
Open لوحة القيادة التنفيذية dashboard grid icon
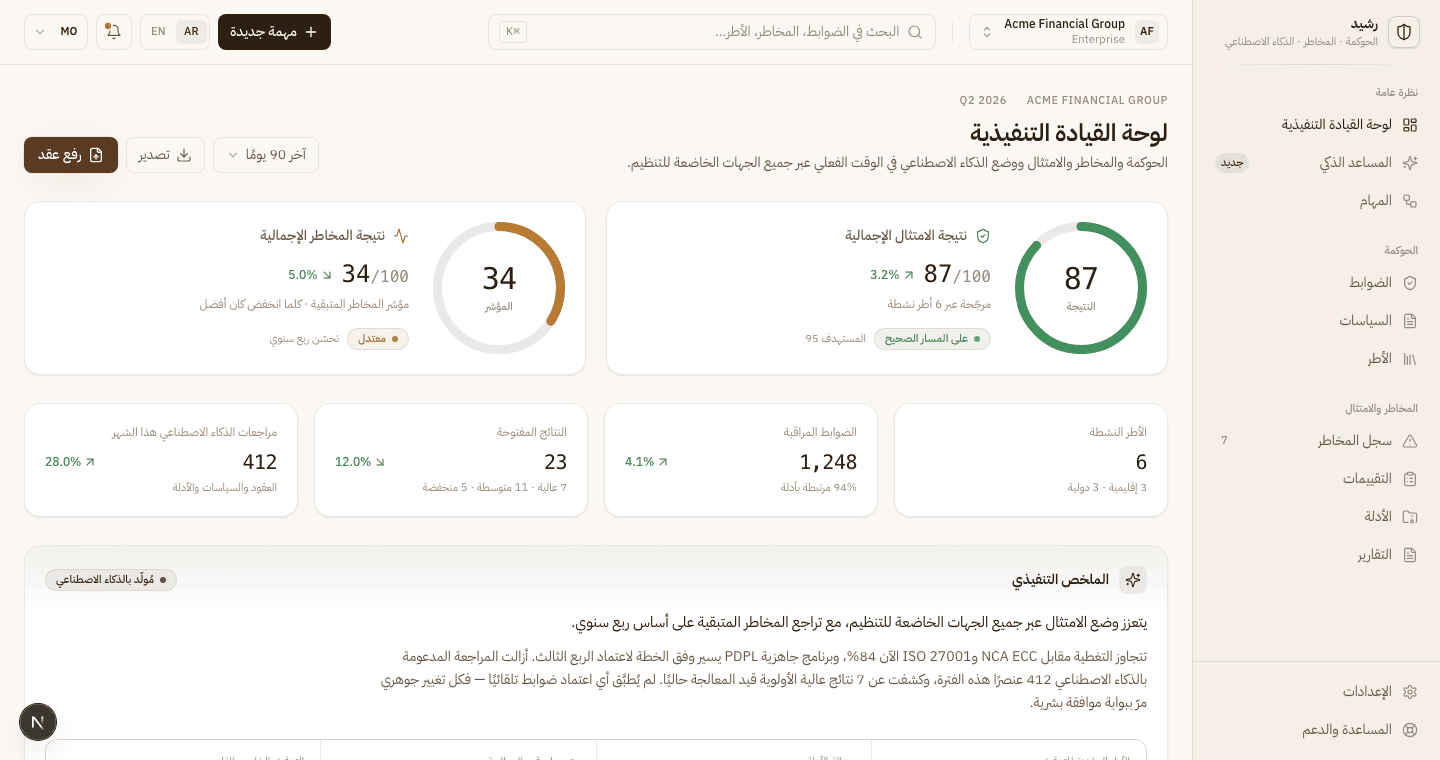[x=1410, y=125]
